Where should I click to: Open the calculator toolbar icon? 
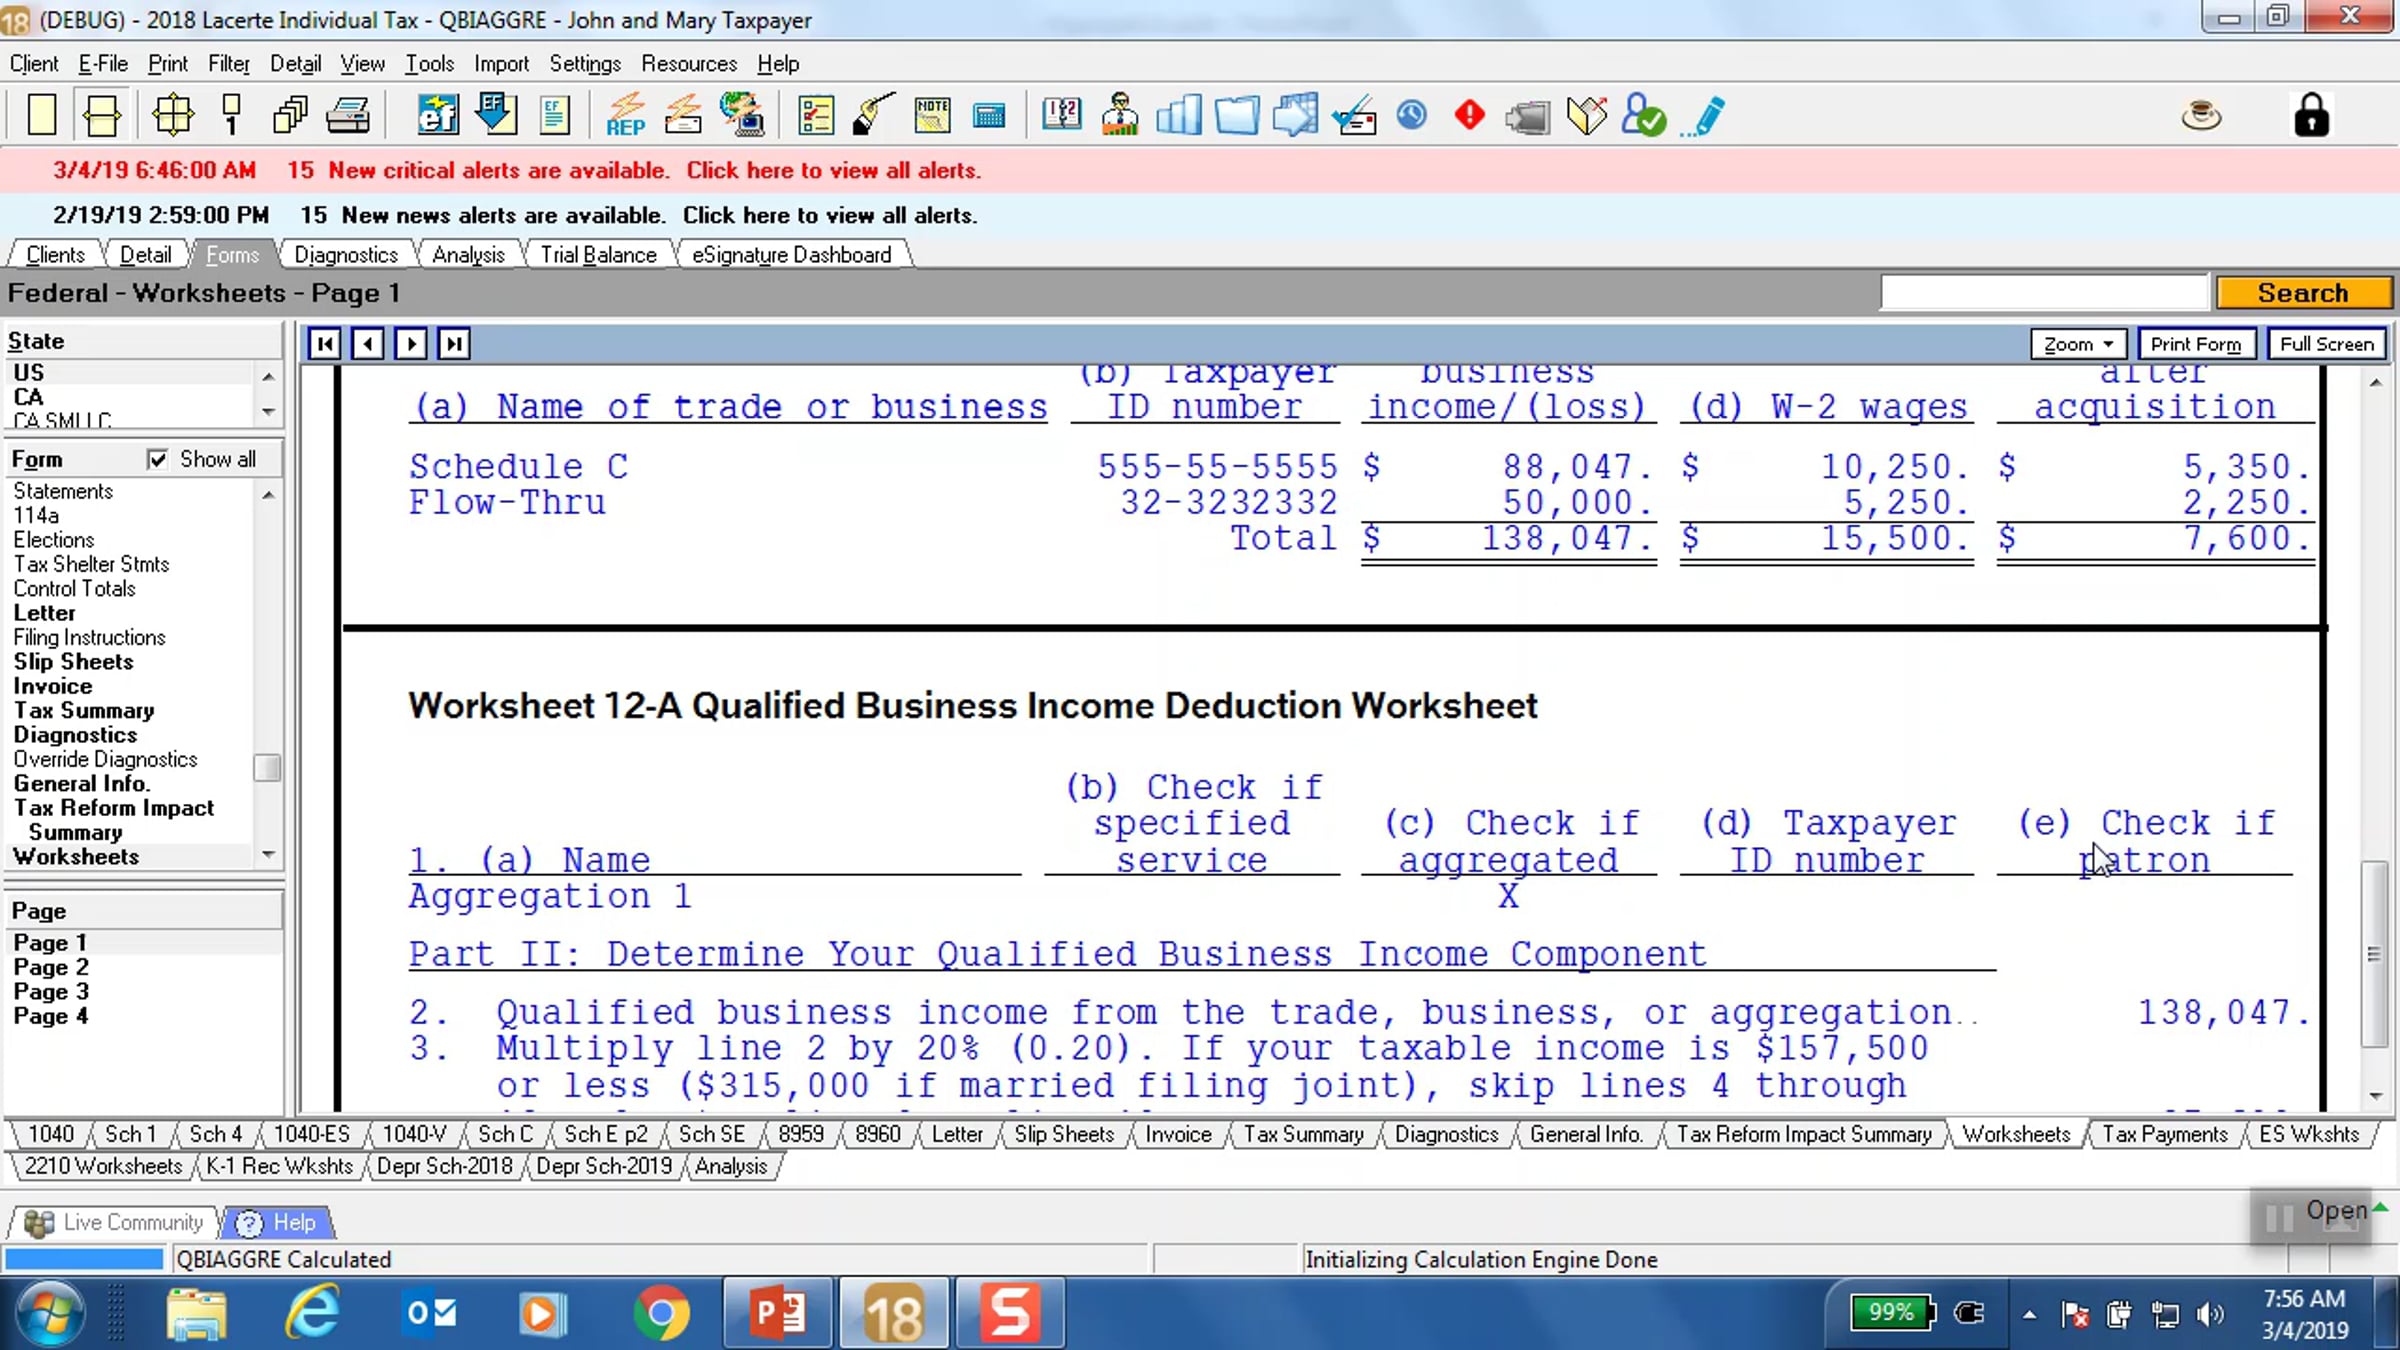pos(989,116)
